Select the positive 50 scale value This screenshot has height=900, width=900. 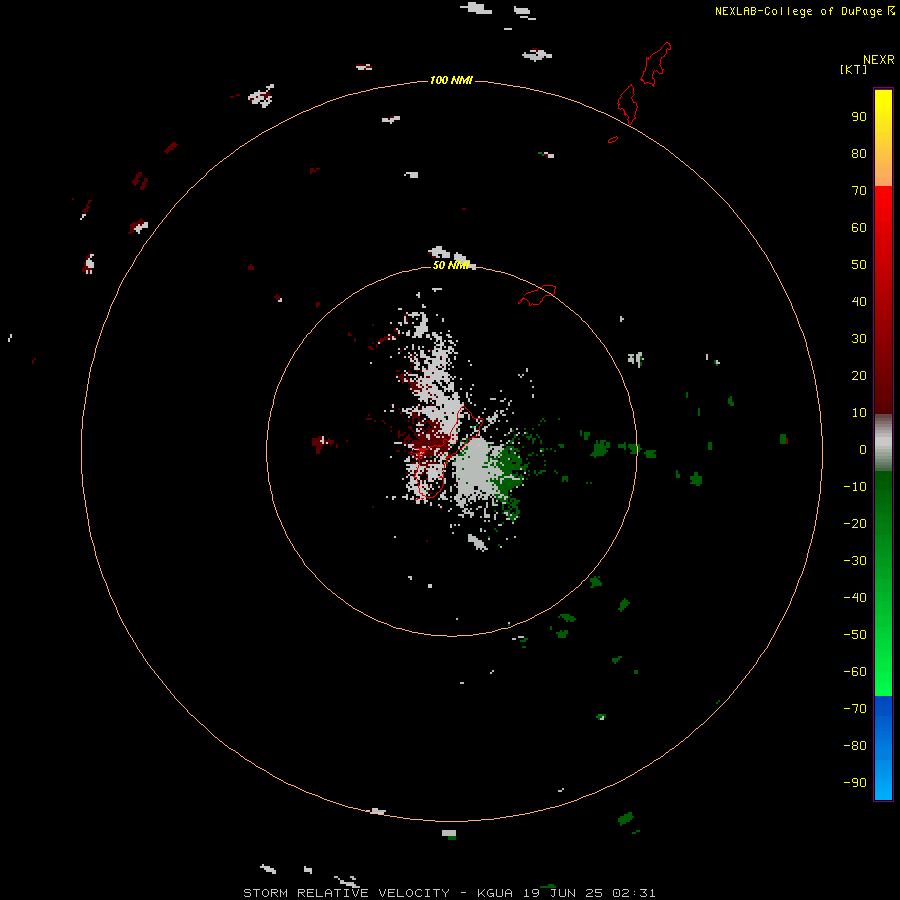[859, 265]
